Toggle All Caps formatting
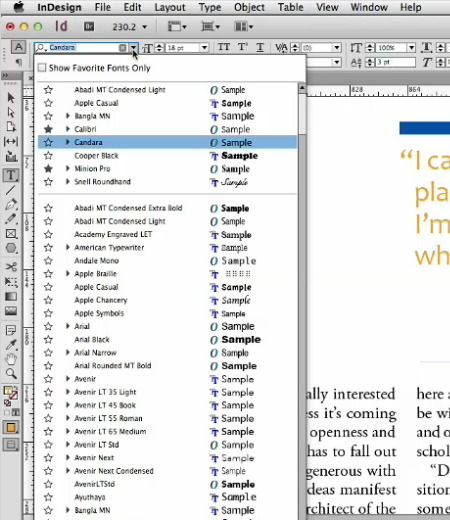This screenshot has width=450, height=520. click(224, 47)
